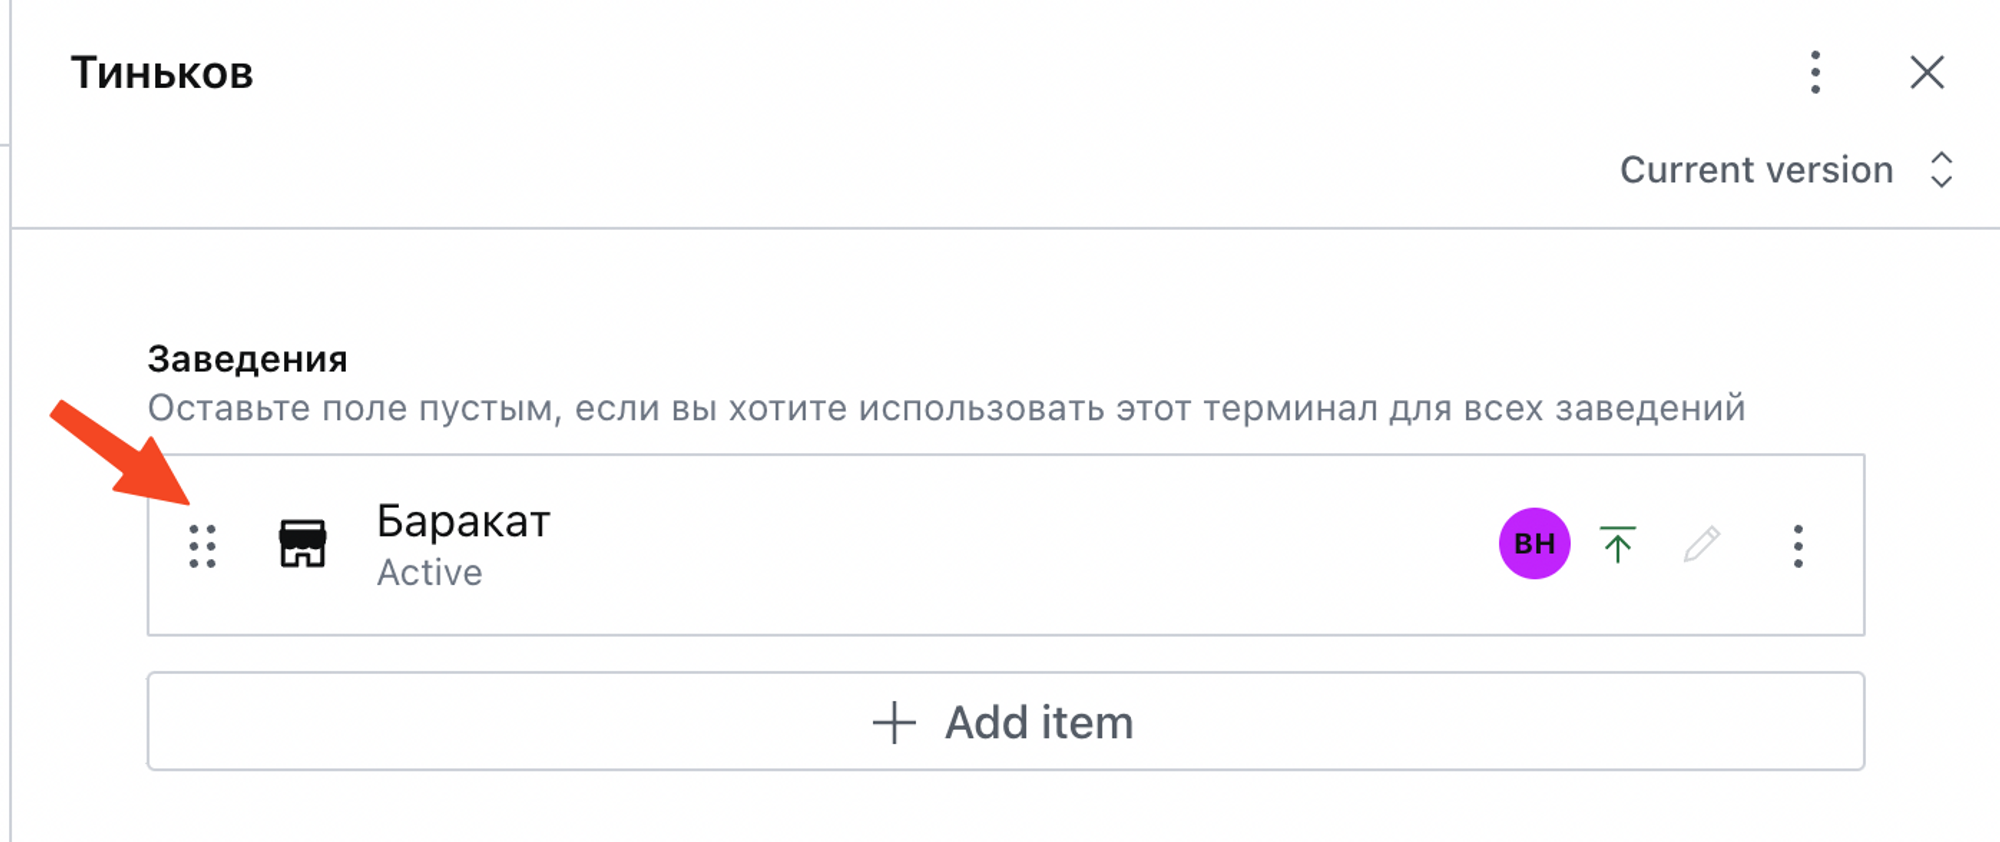Click the up-down chevron beside Current version
This screenshot has width=2000, height=842.
1941,170
